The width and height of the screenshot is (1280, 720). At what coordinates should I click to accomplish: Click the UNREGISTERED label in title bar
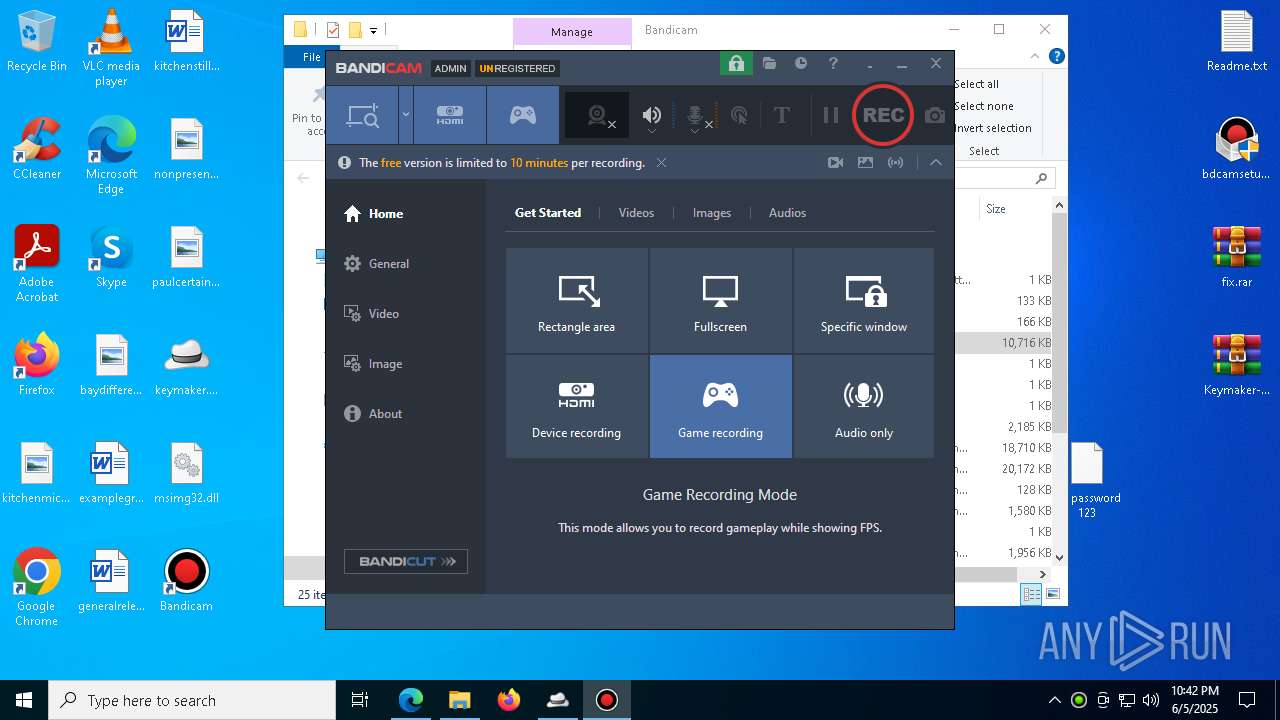[517, 68]
